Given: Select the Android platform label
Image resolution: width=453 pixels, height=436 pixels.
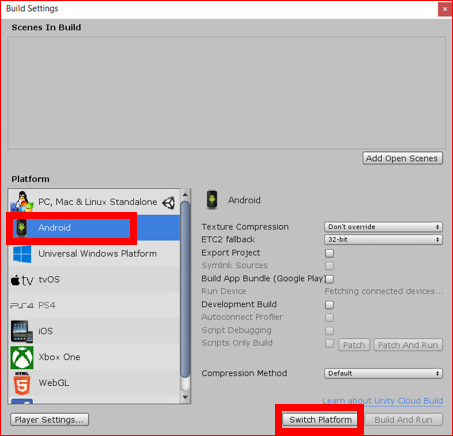Looking at the screenshot, I should pyautogui.click(x=54, y=228).
